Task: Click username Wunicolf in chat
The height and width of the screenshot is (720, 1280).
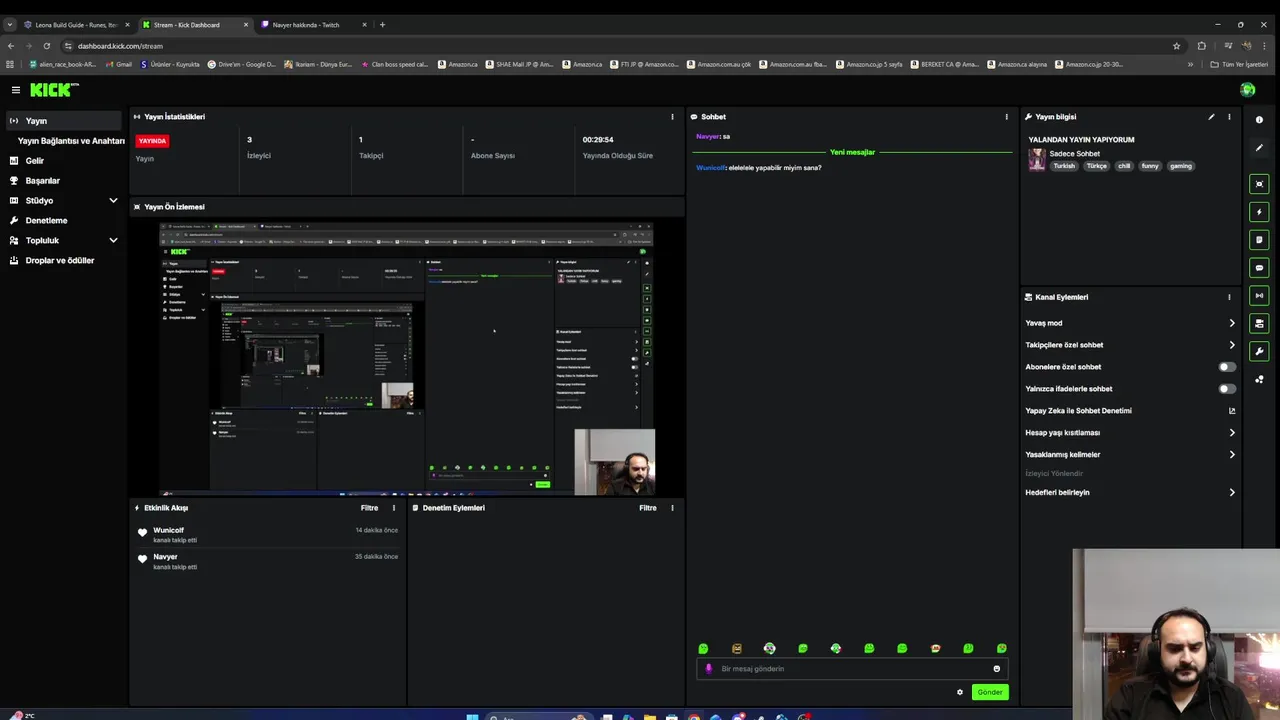Action: (x=711, y=168)
